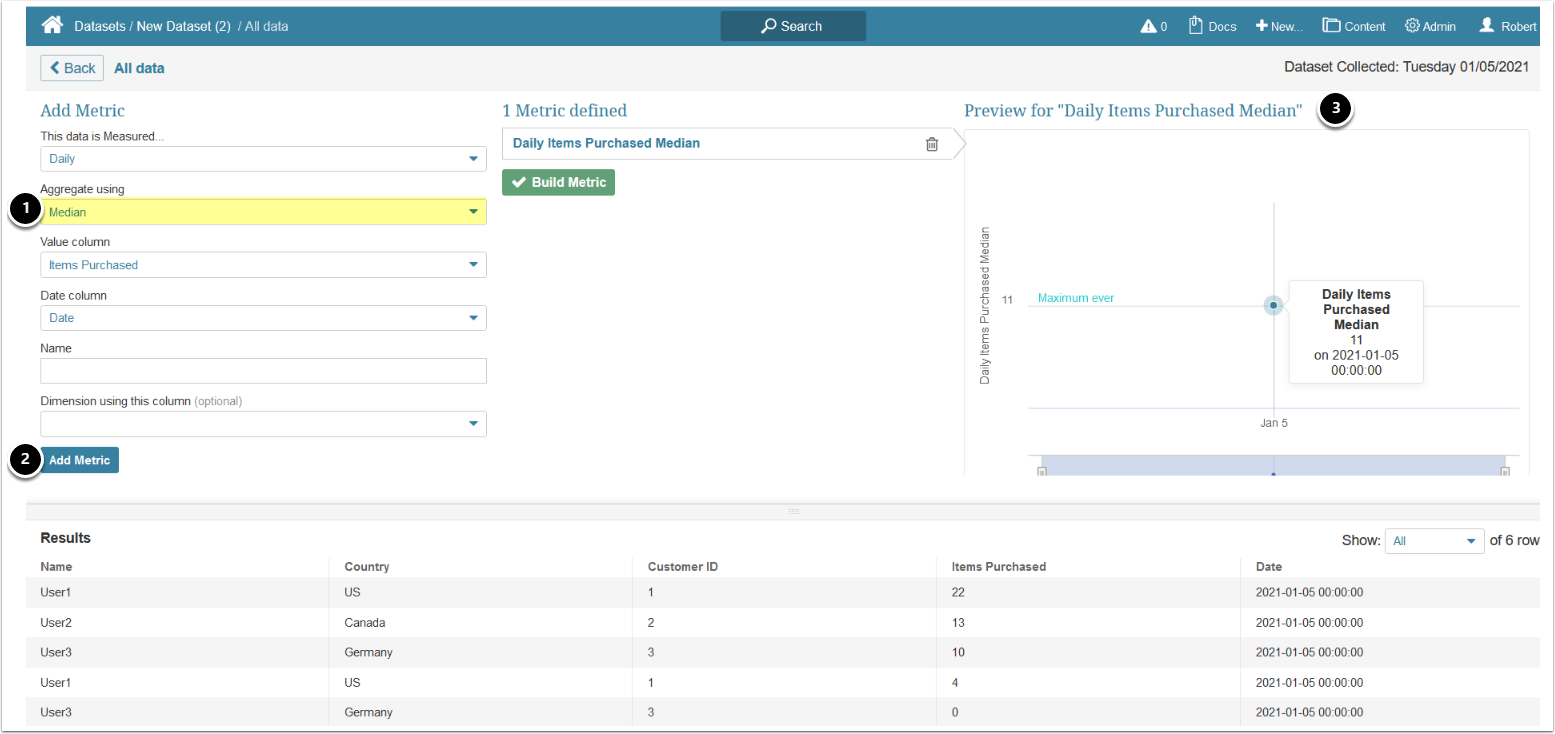Viewport: 1555px width, 734px height.
Task: Expand the Daily measurement interval dropdown
Action: pyautogui.click(x=263, y=159)
